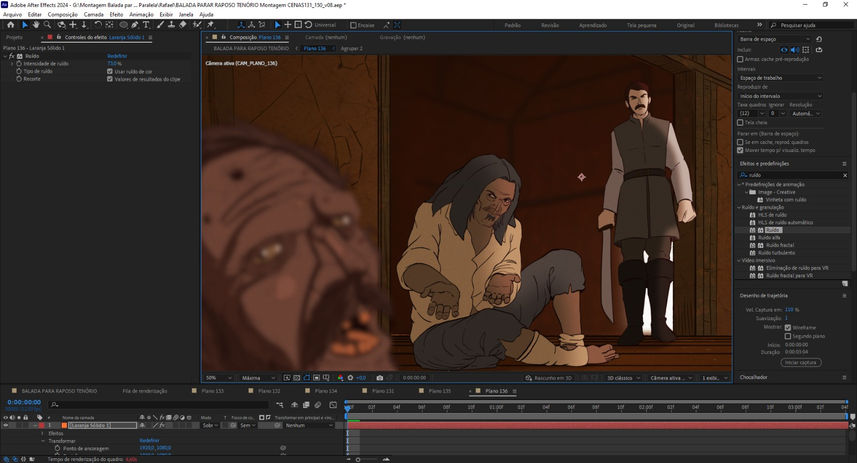Select the Roto Brush tool
857x463 pixels.
pyautogui.click(x=197, y=25)
